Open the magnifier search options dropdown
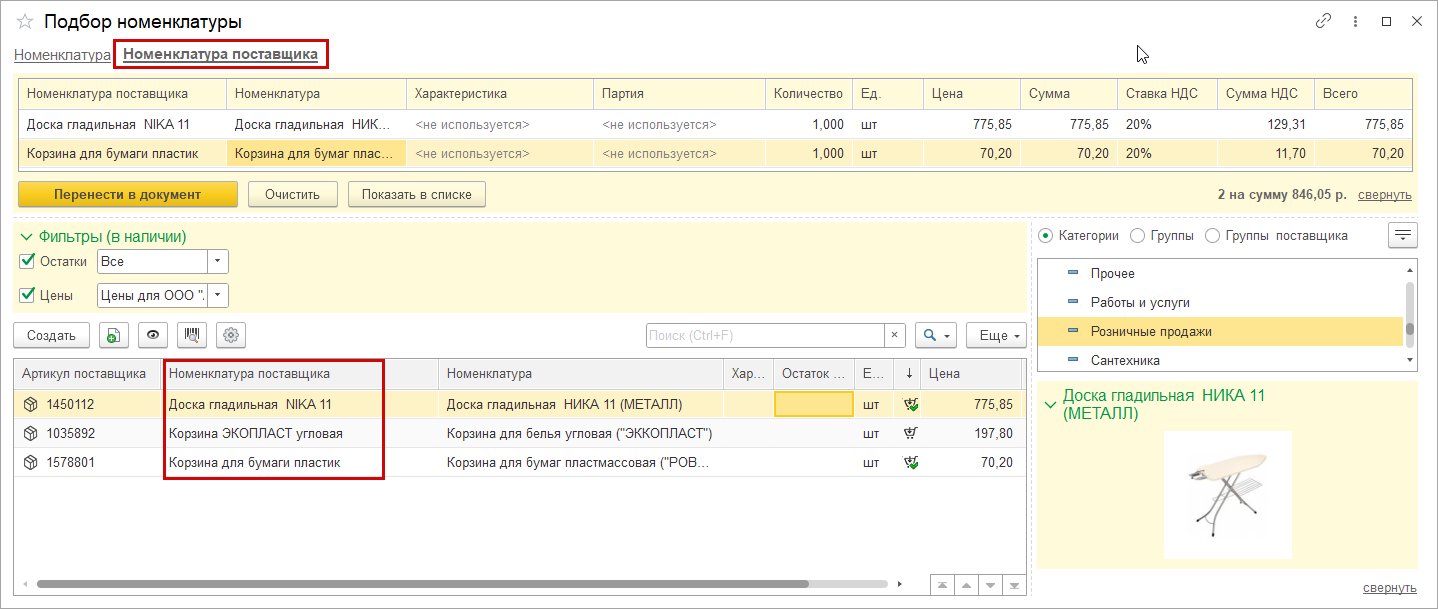The width and height of the screenshot is (1438, 609). (937, 336)
